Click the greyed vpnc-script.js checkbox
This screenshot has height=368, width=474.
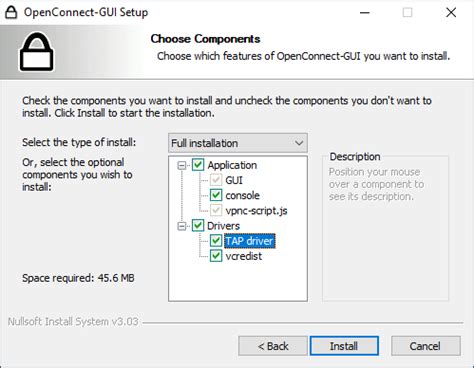tap(216, 210)
